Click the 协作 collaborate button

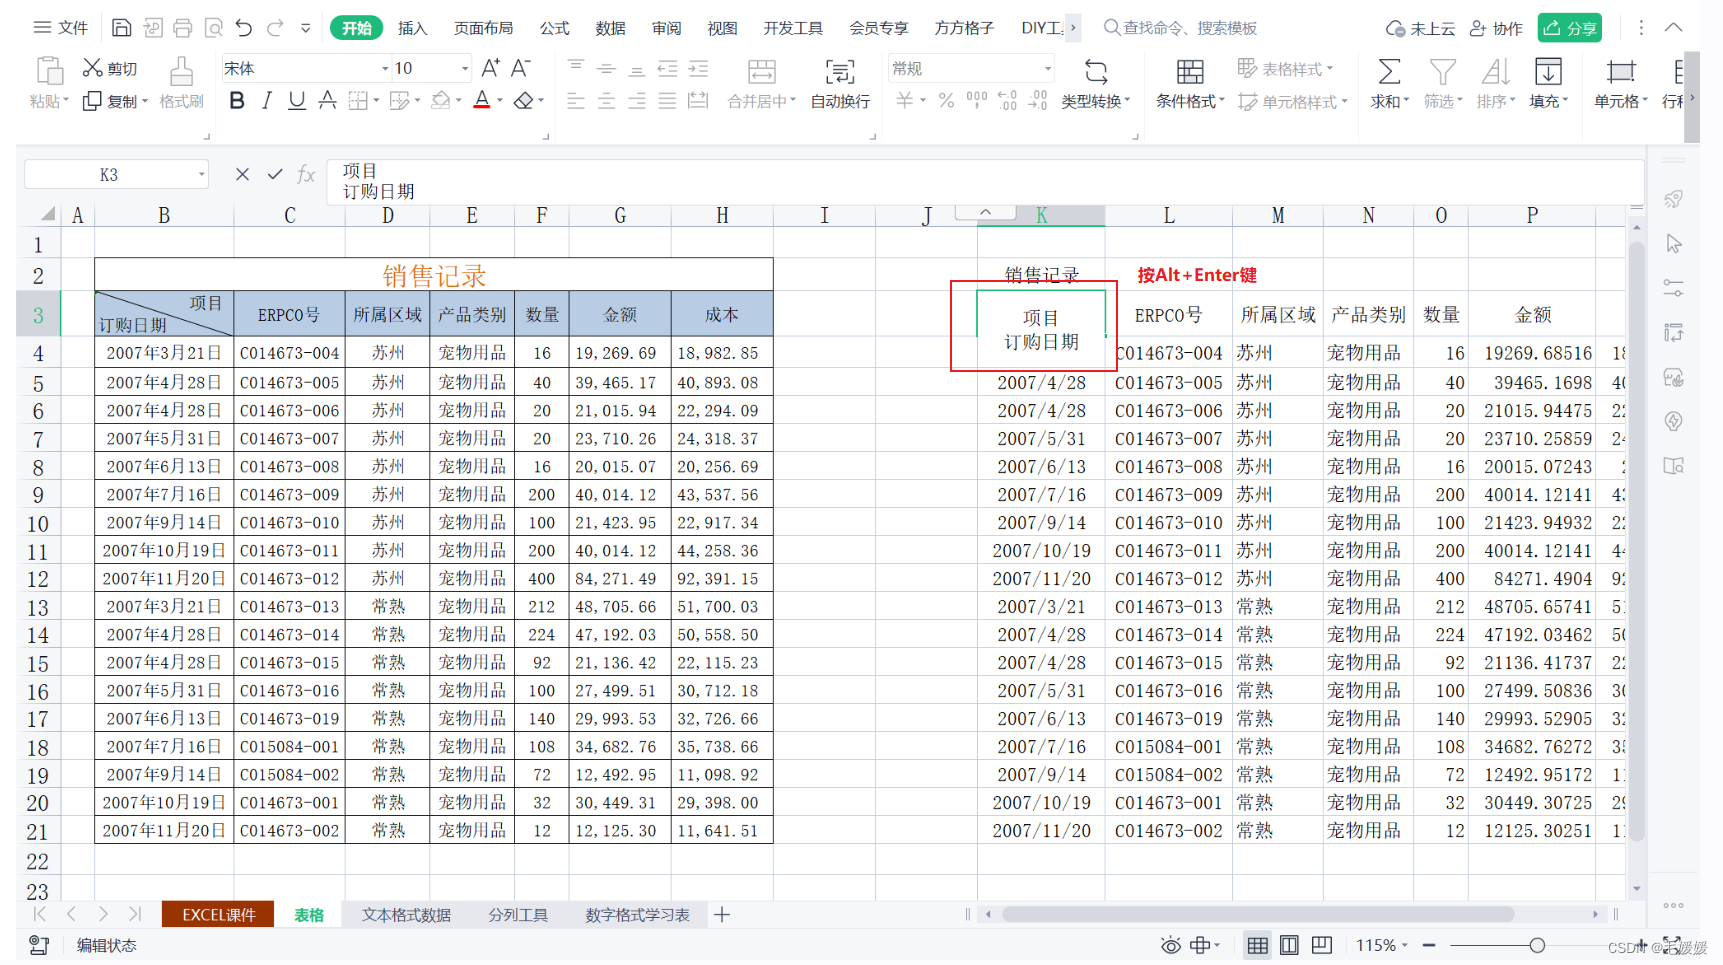(x=1497, y=28)
